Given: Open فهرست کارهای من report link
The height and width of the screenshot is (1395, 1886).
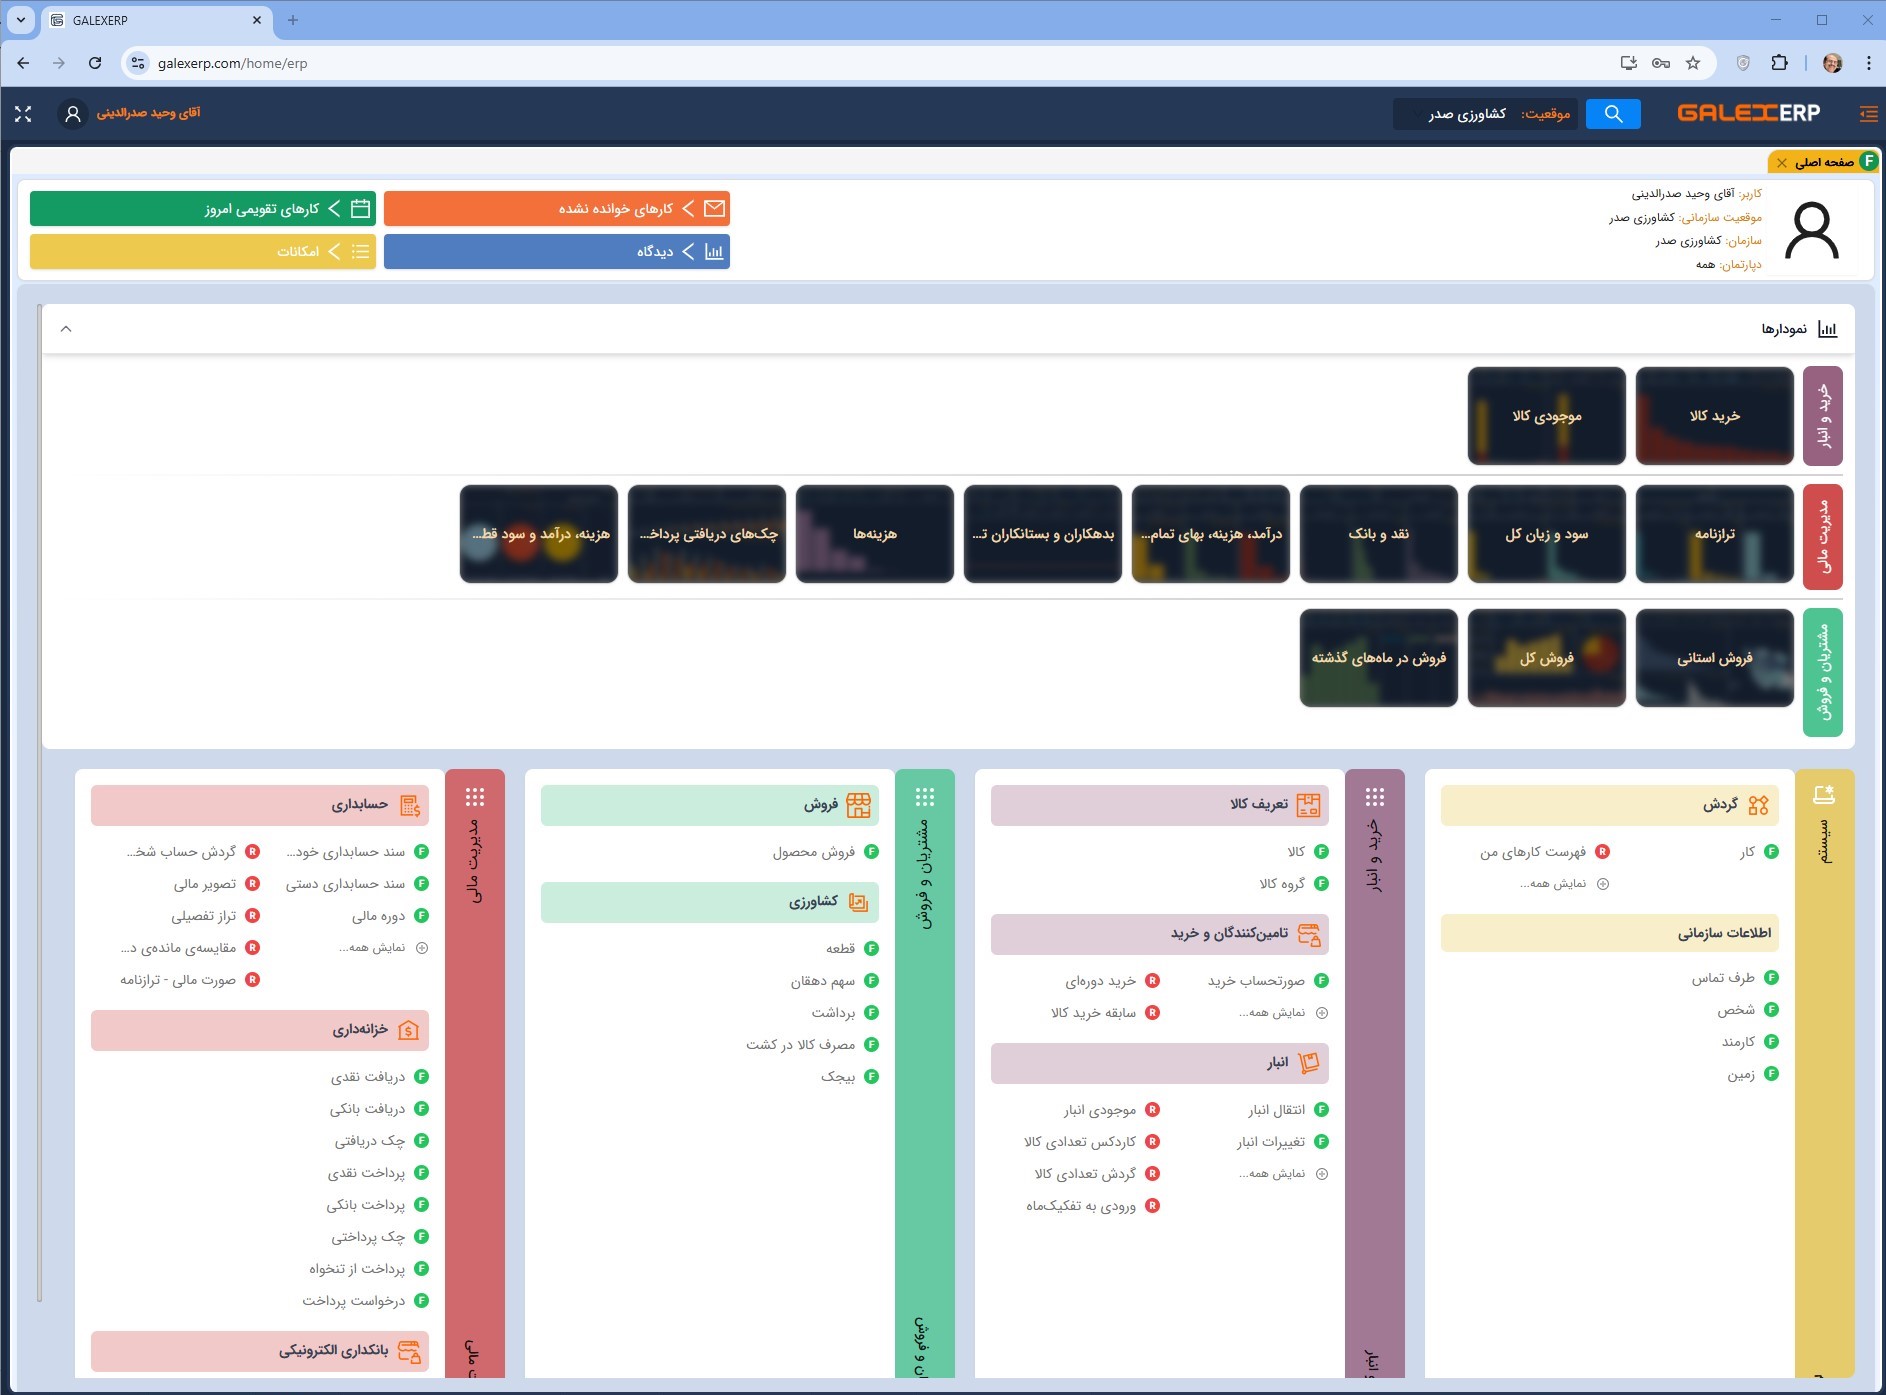Looking at the screenshot, I should click(1544, 852).
